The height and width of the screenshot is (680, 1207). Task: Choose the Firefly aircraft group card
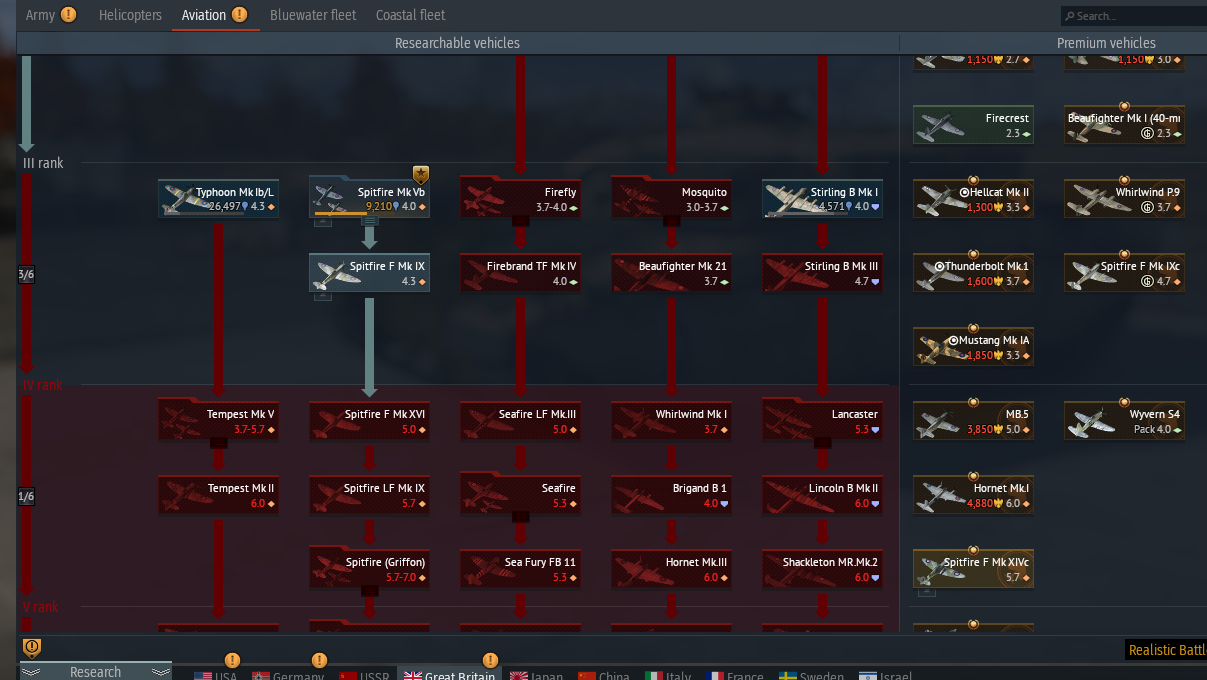pos(520,198)
